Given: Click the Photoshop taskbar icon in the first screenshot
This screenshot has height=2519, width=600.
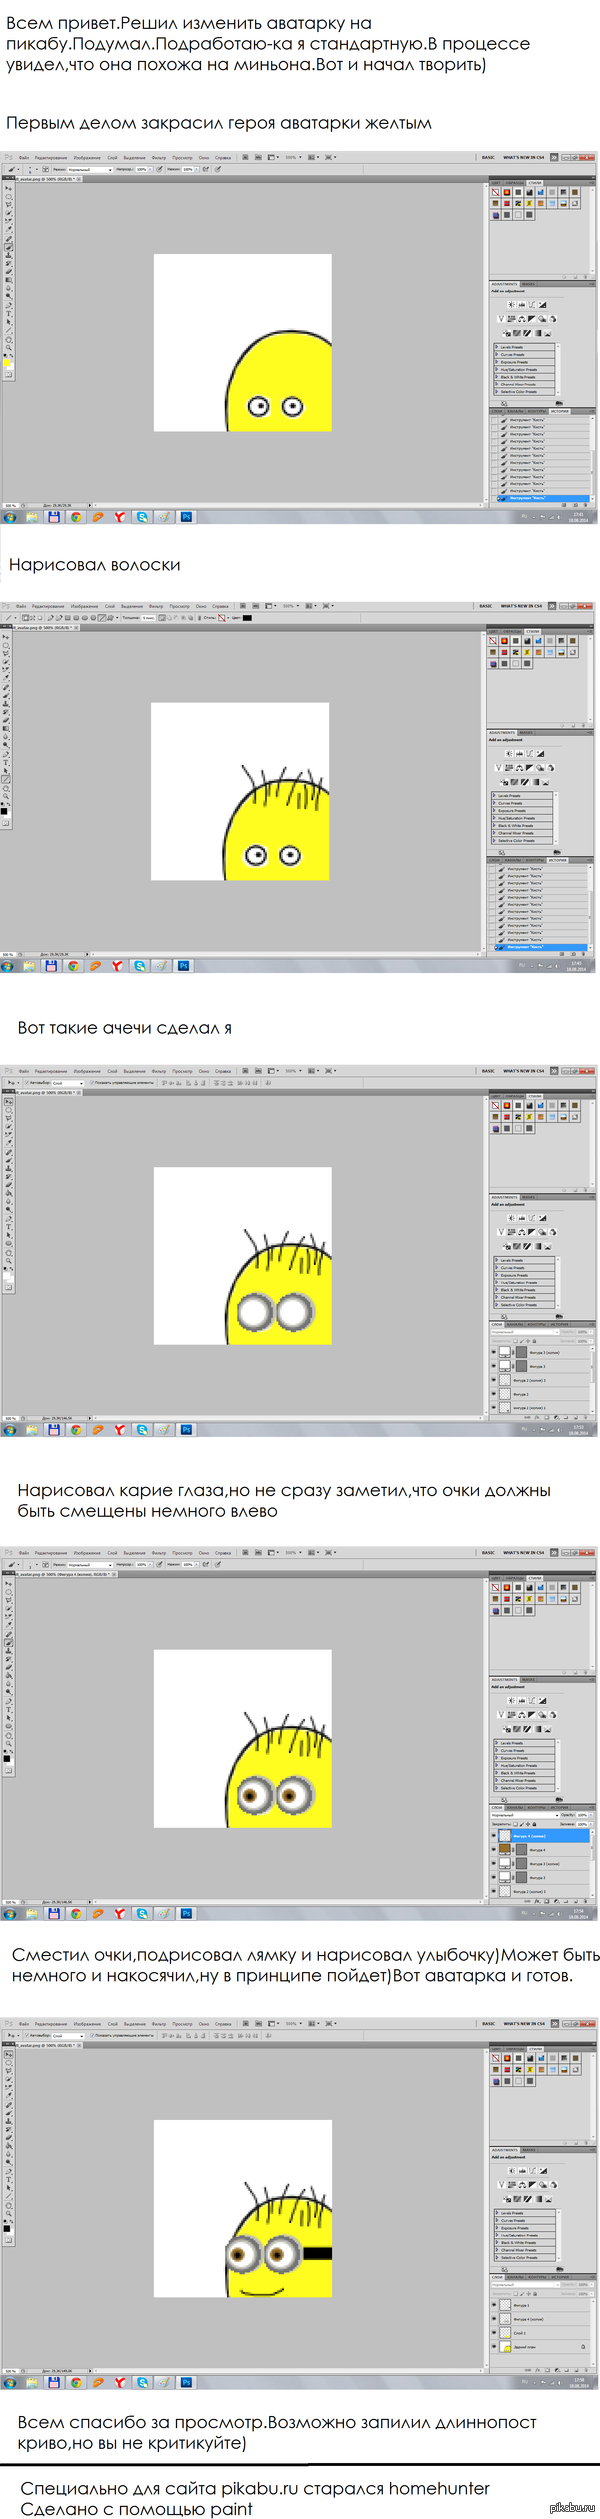Looking at the screenshot, I should pos(186,517).
